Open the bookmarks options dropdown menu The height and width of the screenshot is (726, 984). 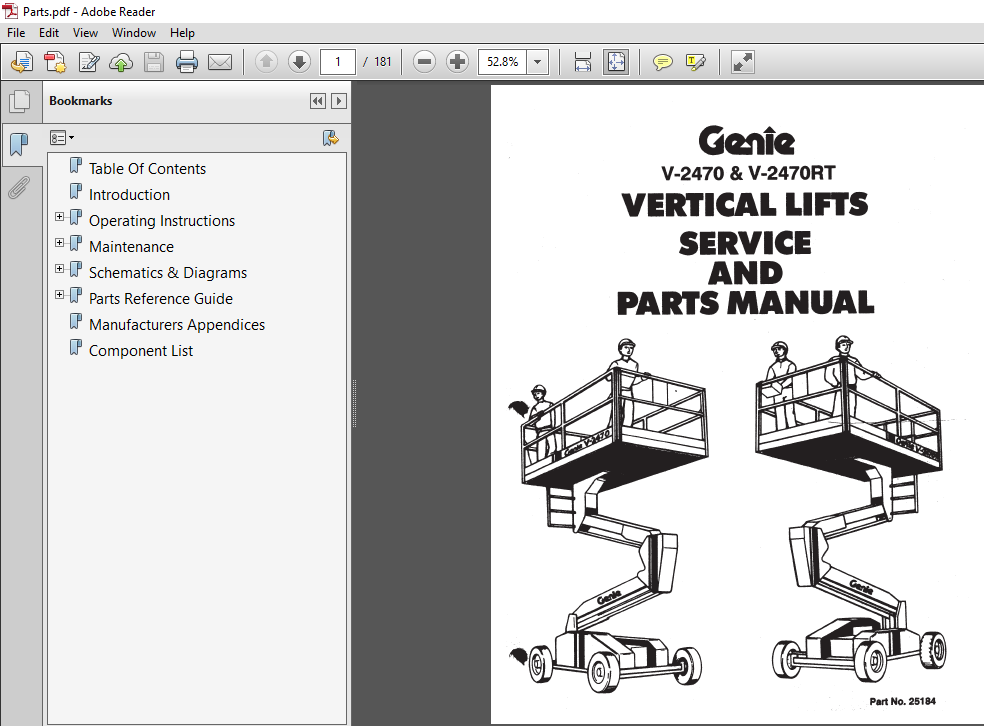tap(62, 137)
